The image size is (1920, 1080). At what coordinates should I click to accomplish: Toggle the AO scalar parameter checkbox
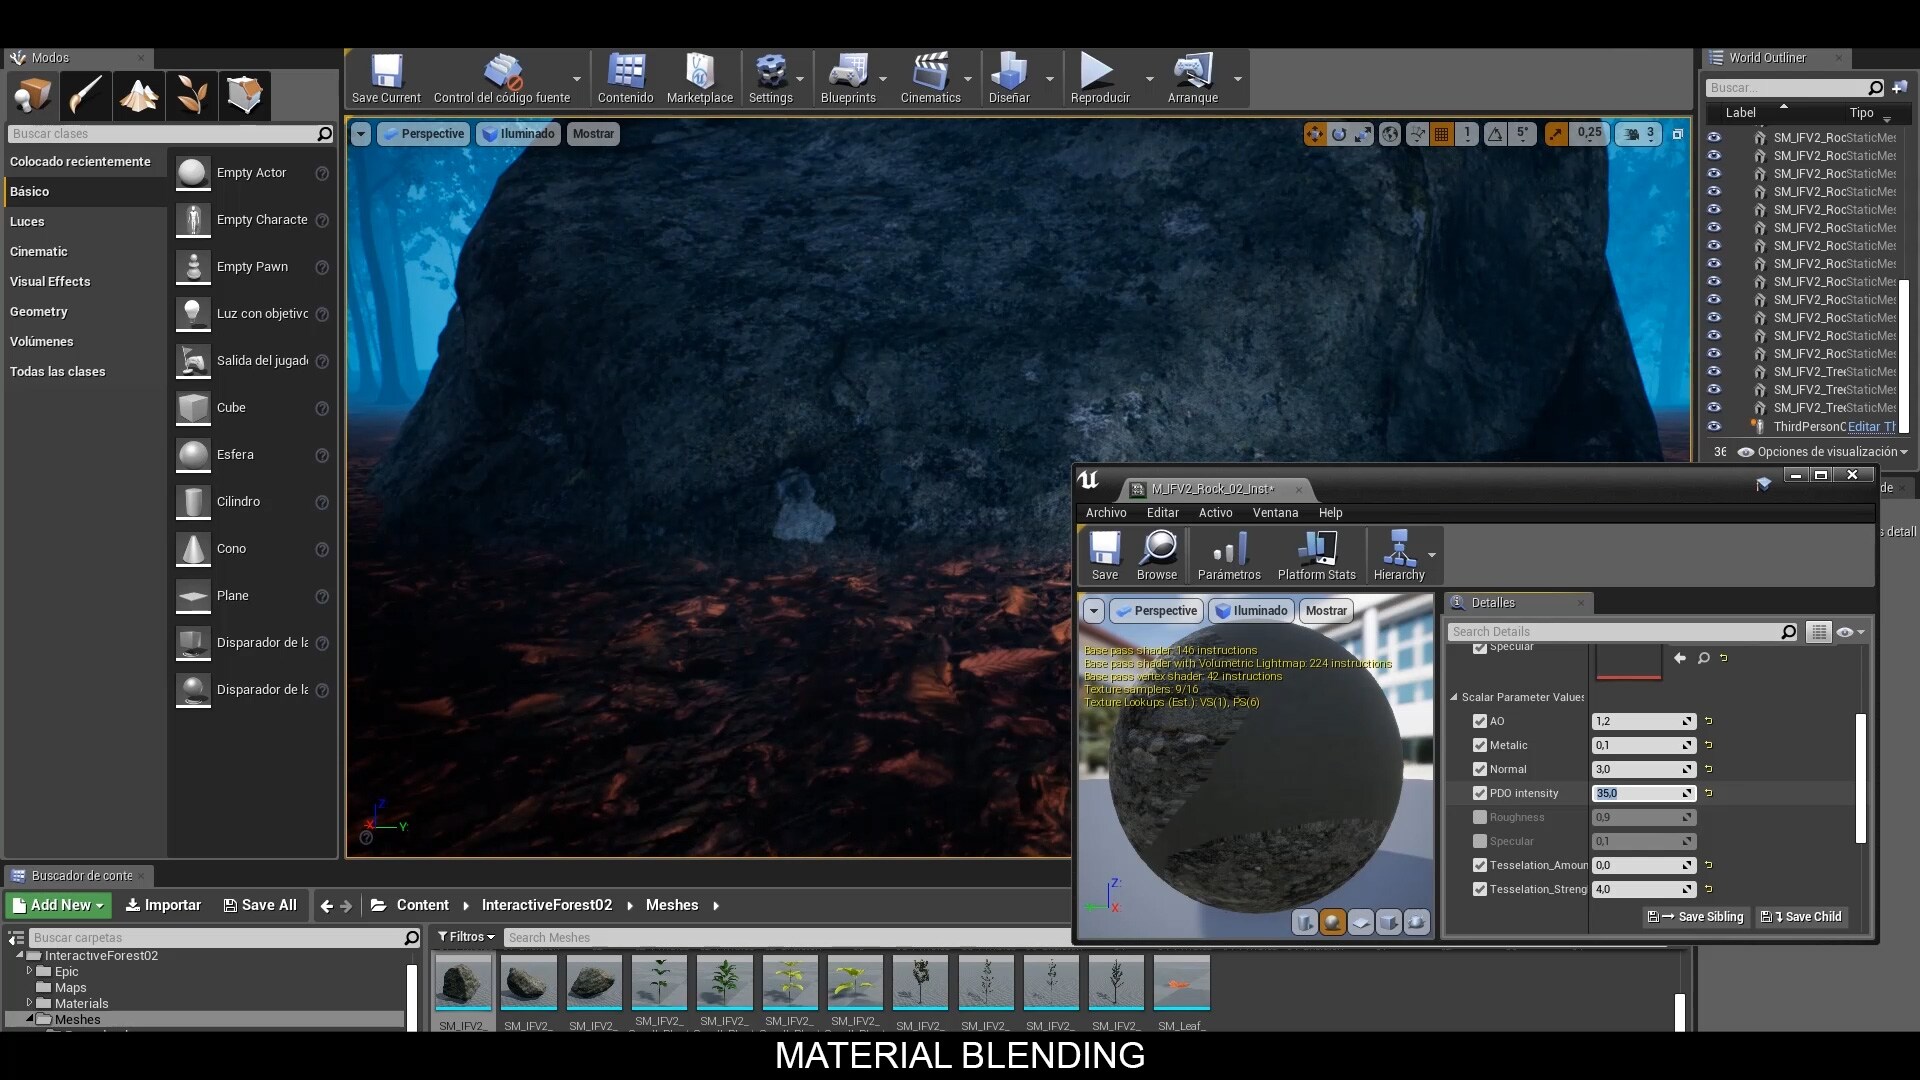point(1480,721)
